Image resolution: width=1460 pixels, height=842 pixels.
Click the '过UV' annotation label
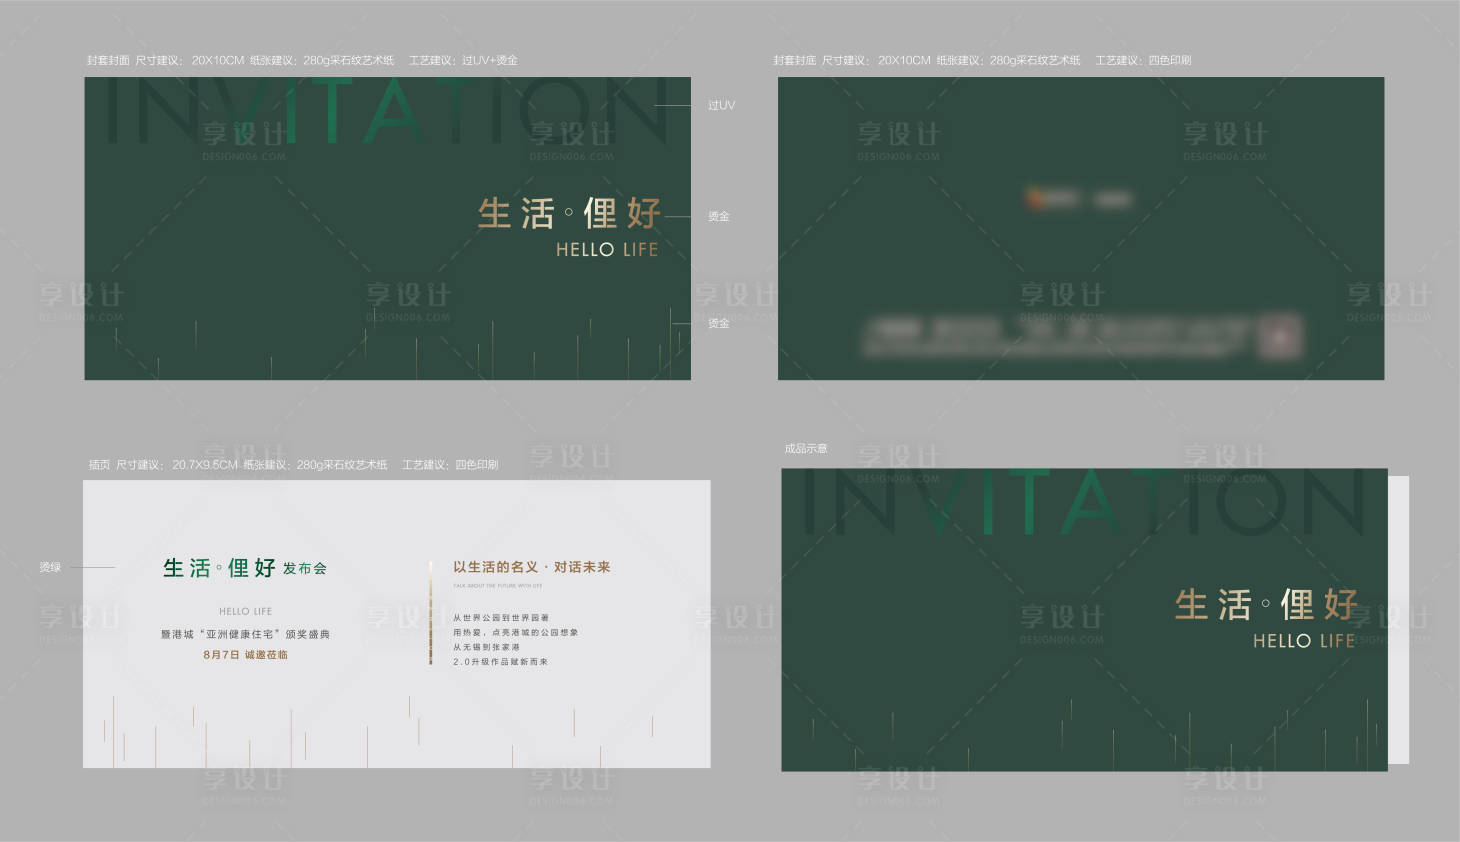[x=721, y=105]
